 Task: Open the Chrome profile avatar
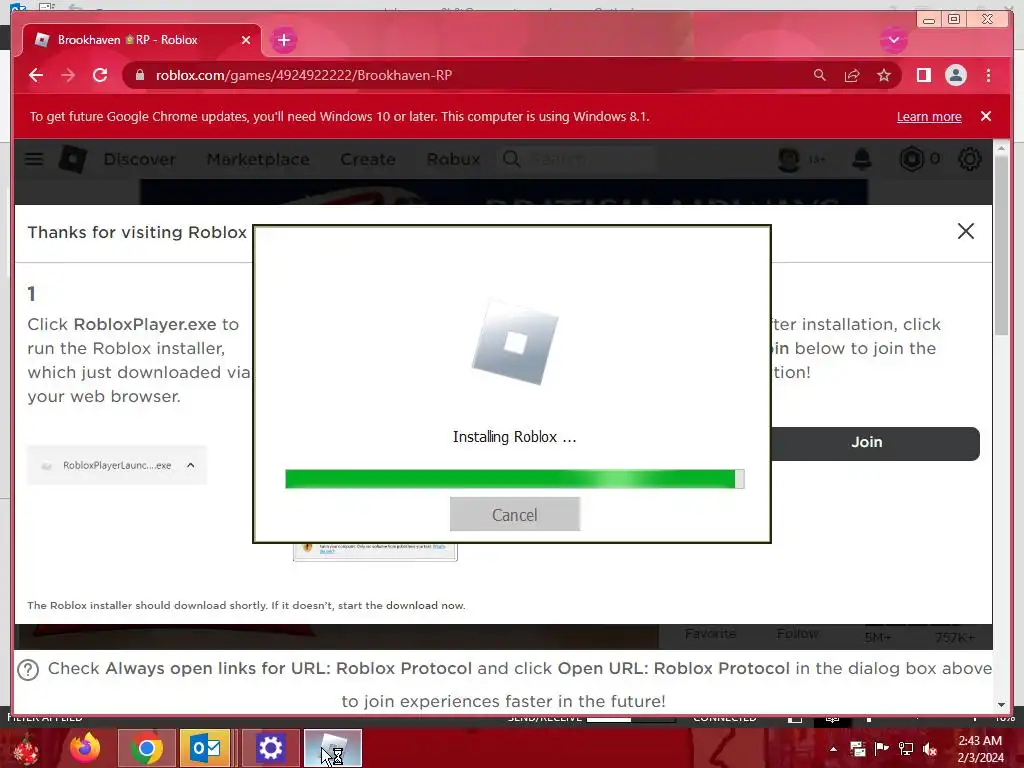click(955, 75)
